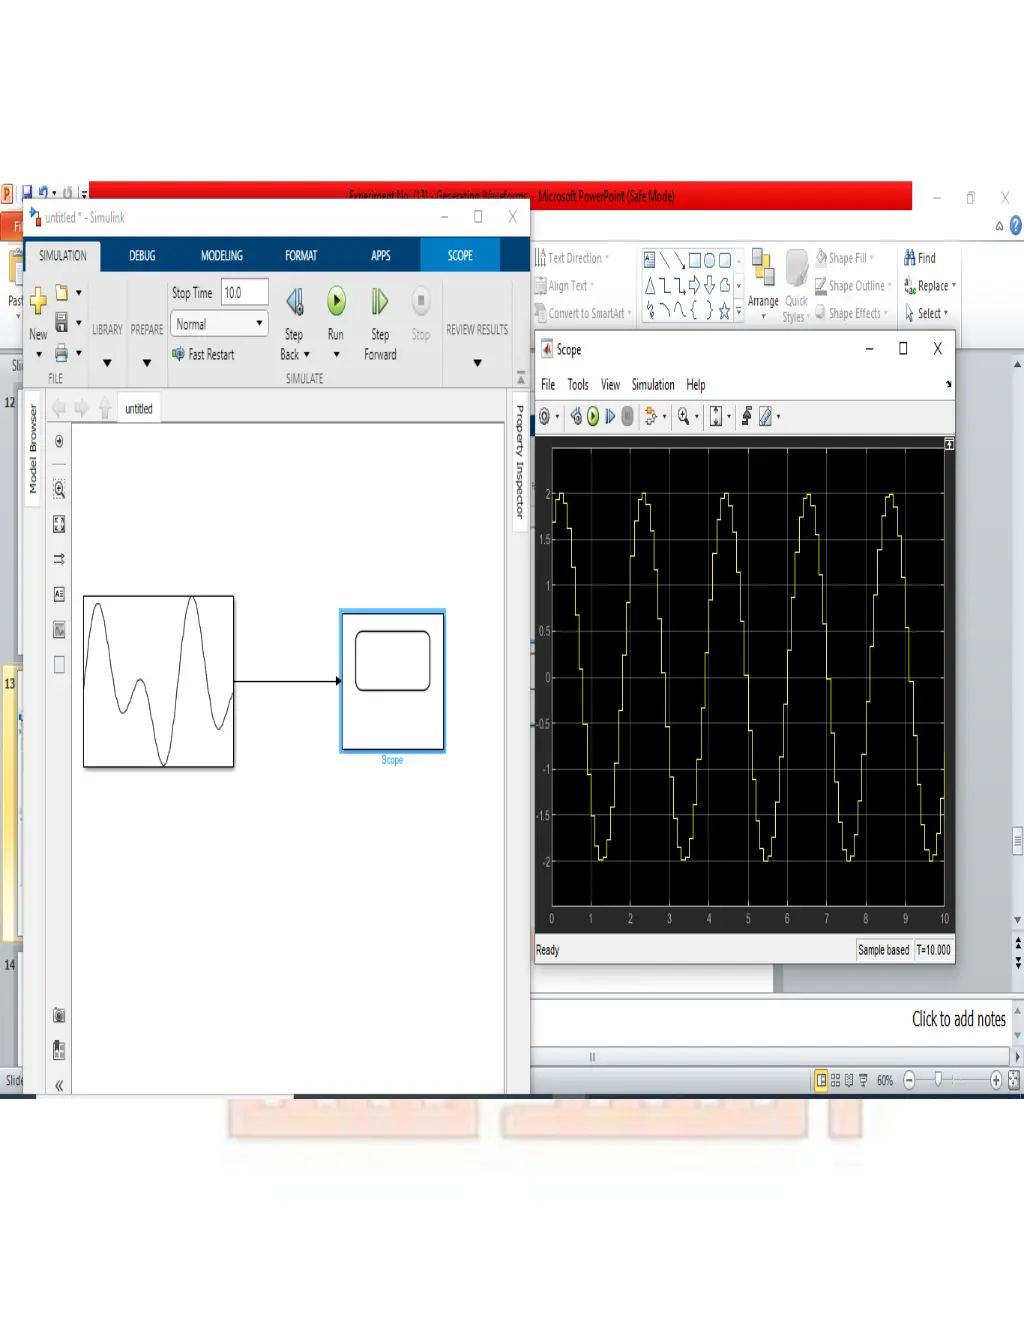Open the Scope window Help menu
1024x1325 pixels.
(x=696, y=385)
